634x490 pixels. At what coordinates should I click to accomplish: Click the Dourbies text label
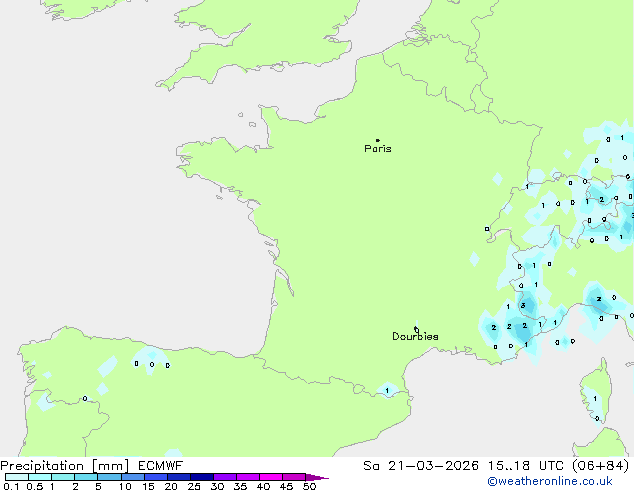[415, 337]
